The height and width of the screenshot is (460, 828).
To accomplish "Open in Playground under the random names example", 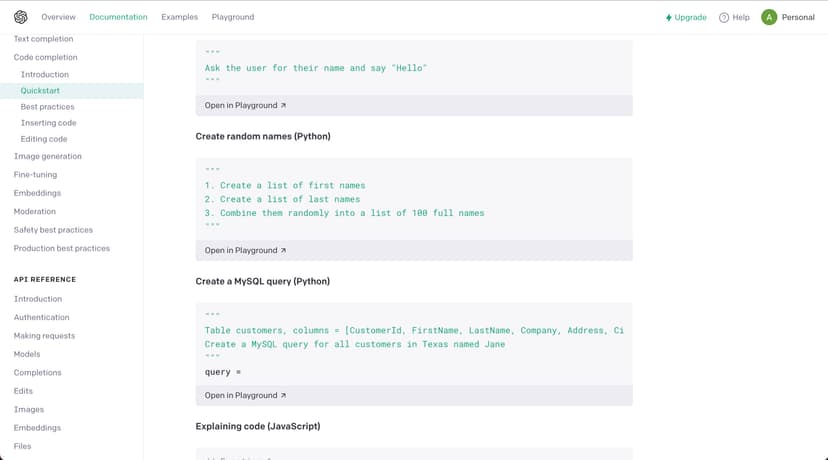I will [245, 250].
